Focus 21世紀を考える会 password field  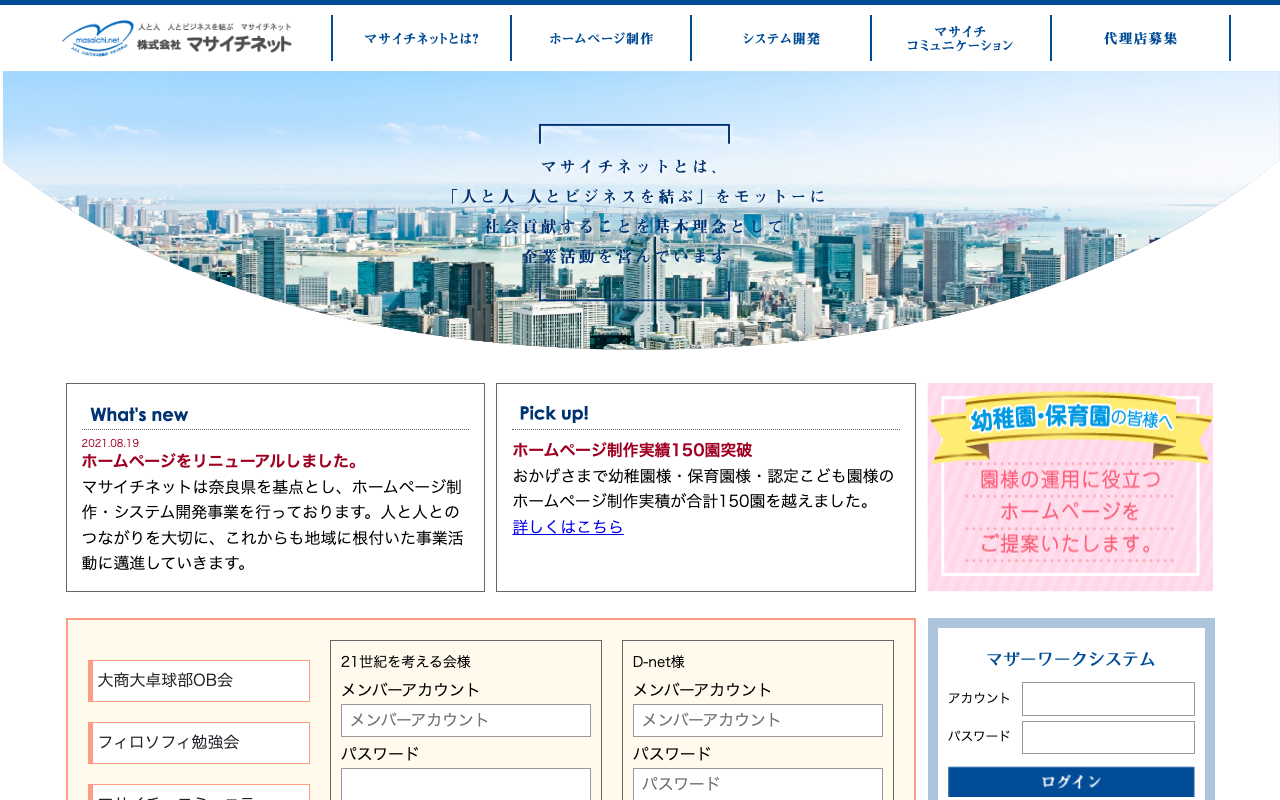(466, 784)
